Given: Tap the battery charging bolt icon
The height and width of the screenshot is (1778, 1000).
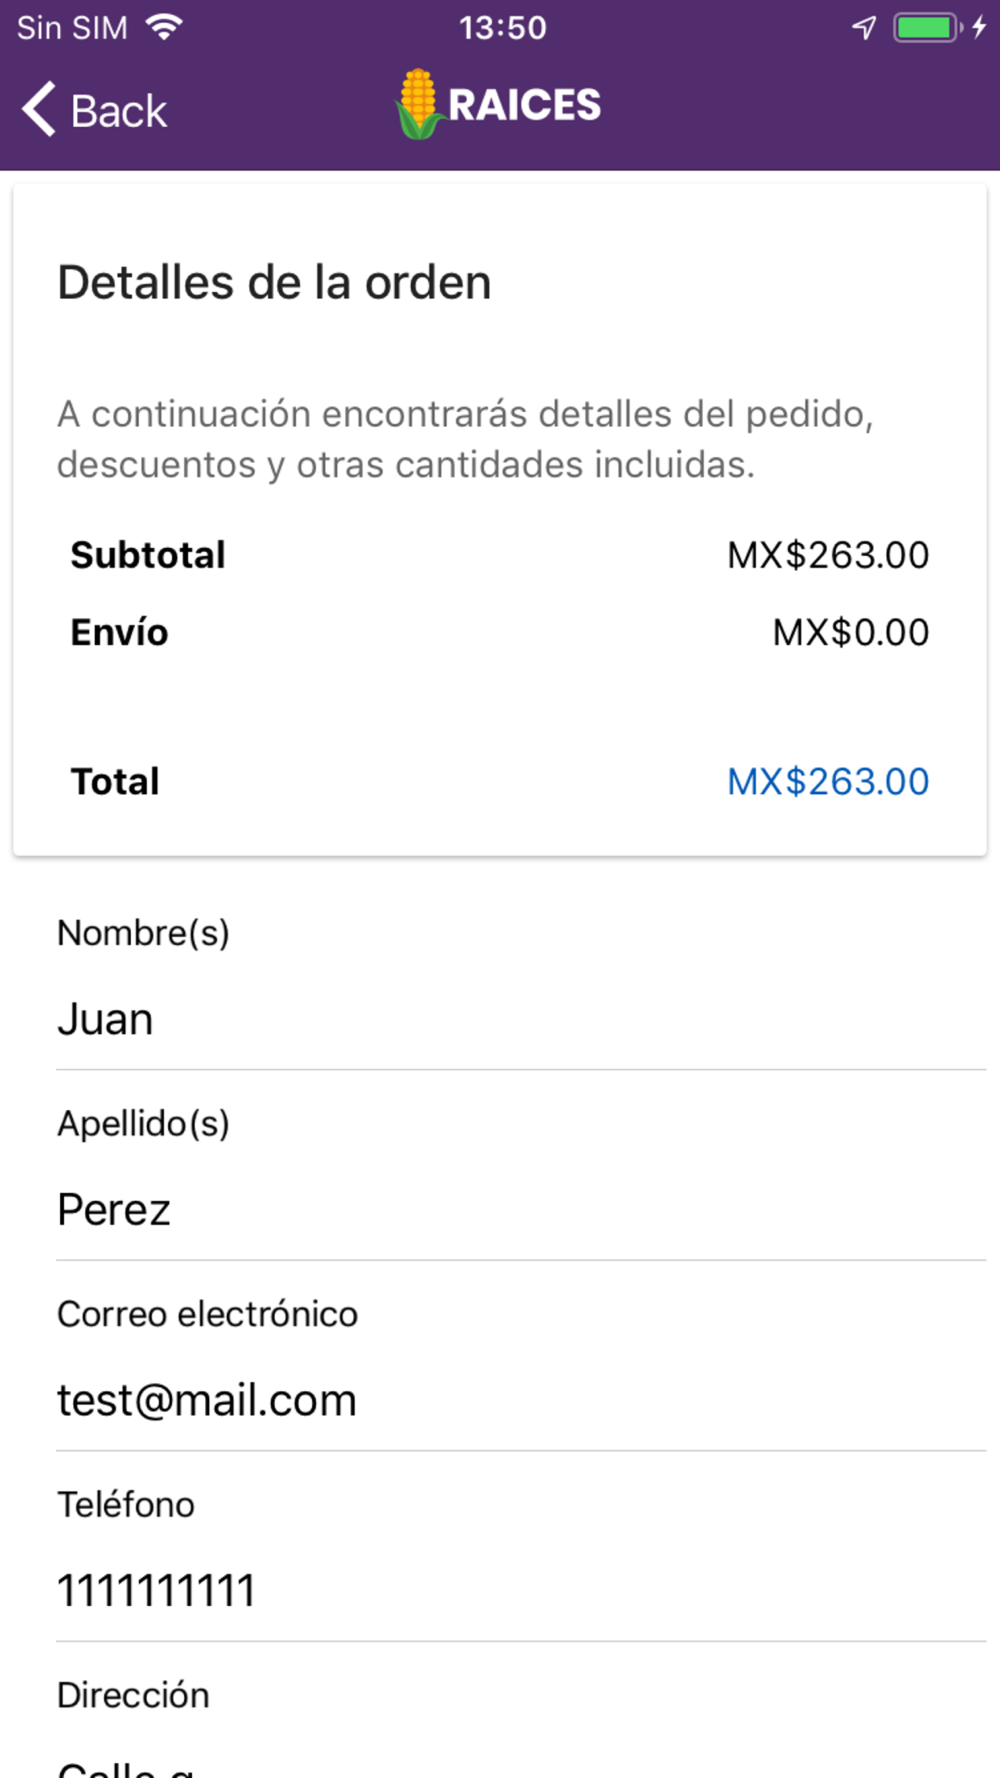Looking at the screenshot, I should coord(979,27).
